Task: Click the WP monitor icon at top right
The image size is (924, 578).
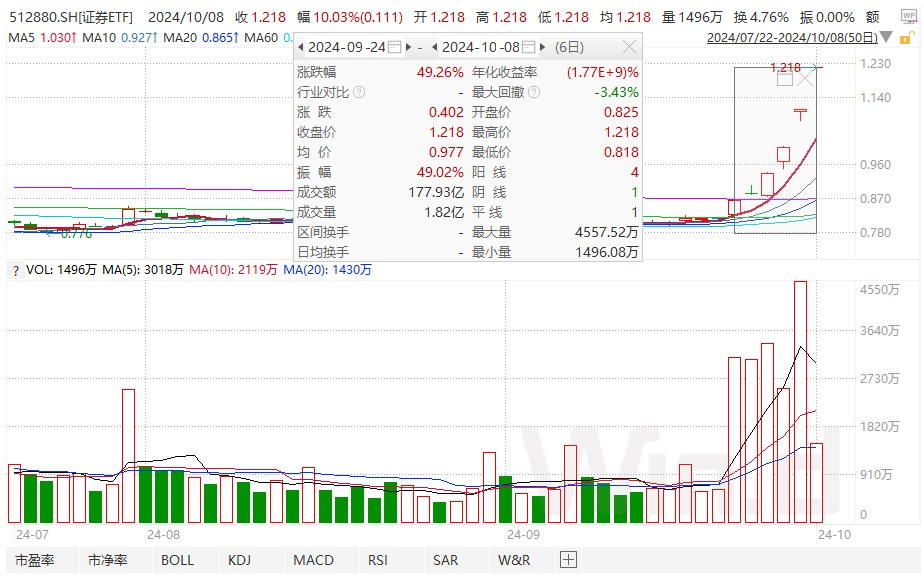Action: [x=910, y=17]
